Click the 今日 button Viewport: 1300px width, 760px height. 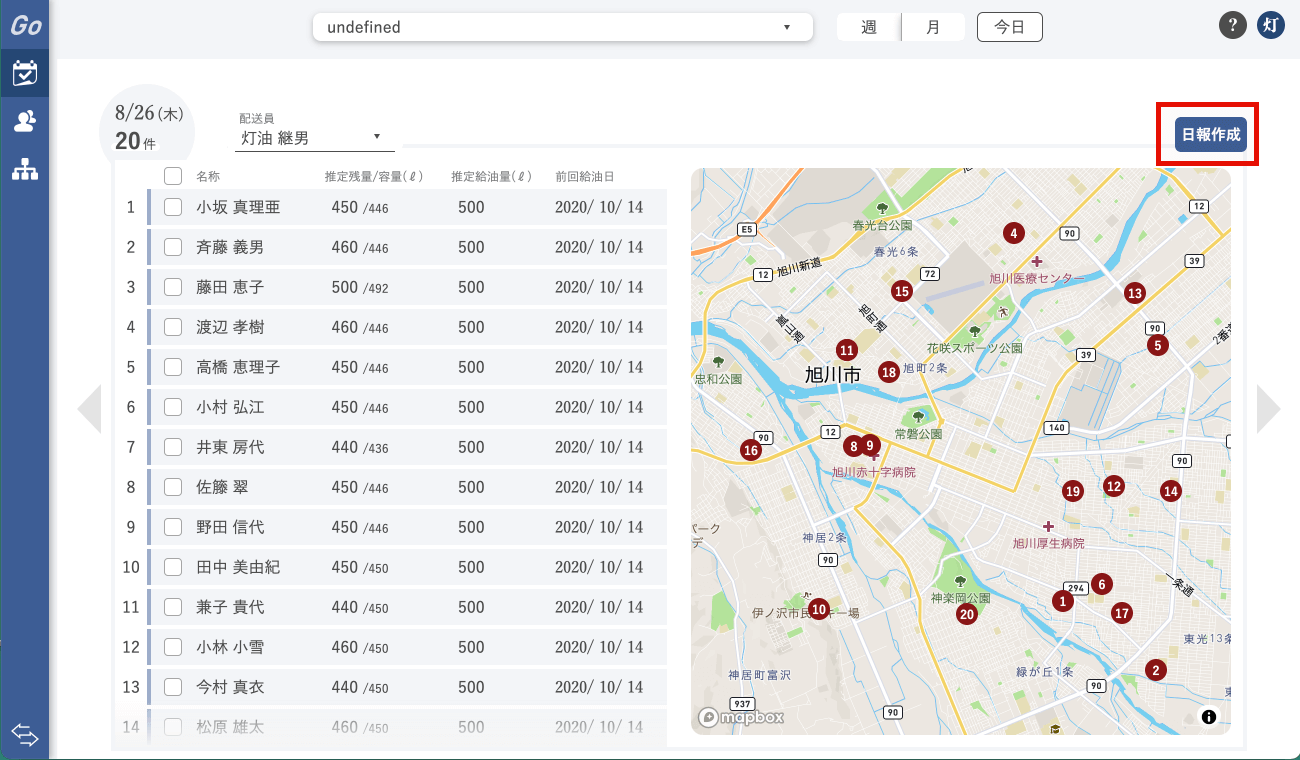pos(1010,27)
